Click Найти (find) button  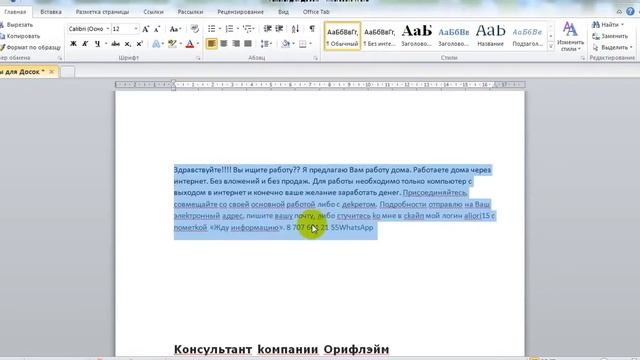click(608, 24)
